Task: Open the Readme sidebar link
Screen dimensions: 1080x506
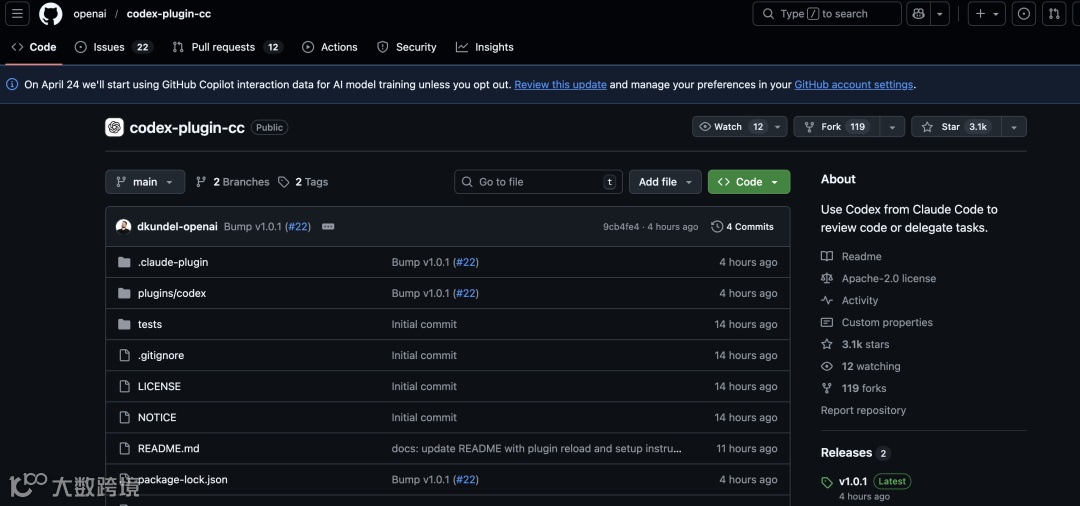Action: pyautogui.click(x=851, y=256)
